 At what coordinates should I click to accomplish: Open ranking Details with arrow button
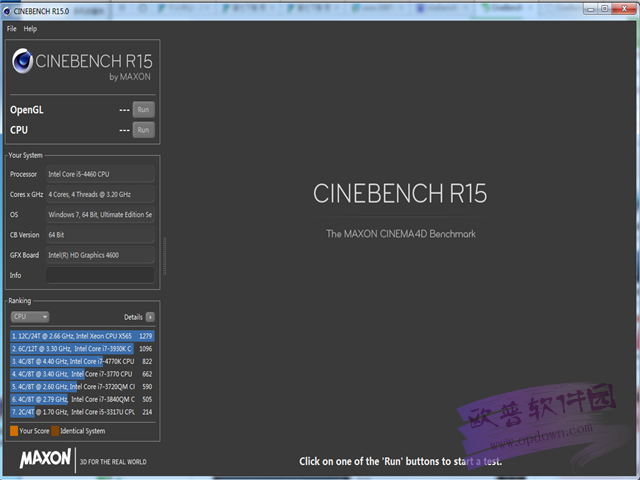[150, 317]
